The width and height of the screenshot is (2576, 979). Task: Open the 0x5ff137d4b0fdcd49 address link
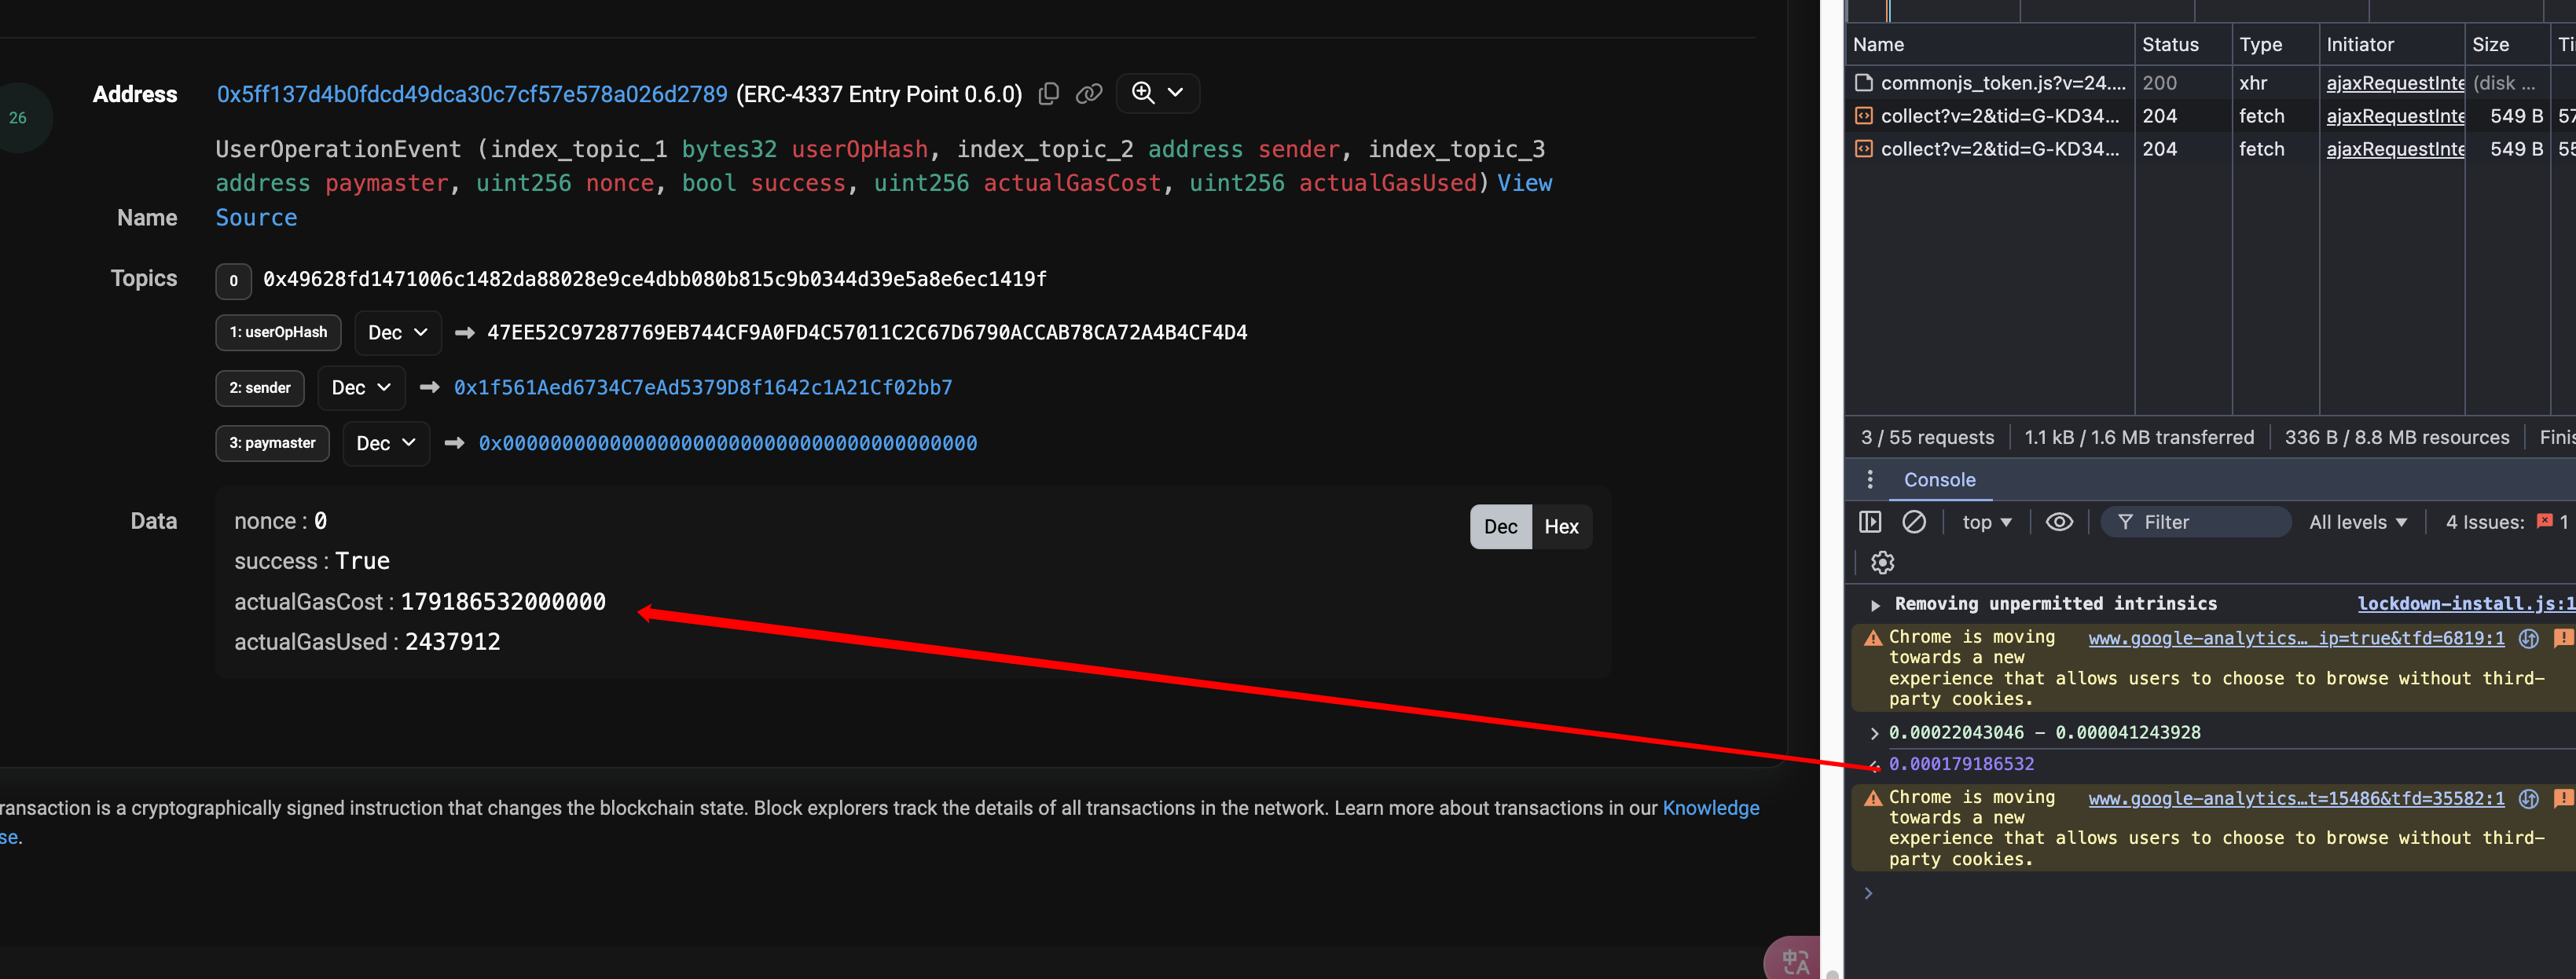[x=472, y=94]
